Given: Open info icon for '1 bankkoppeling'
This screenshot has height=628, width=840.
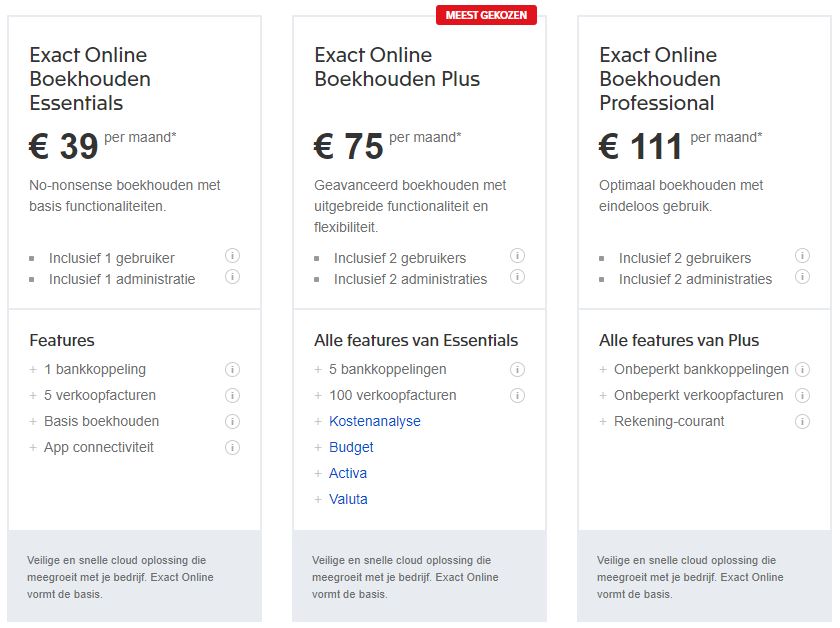Looking at the screenshot, I should point(232,369).
